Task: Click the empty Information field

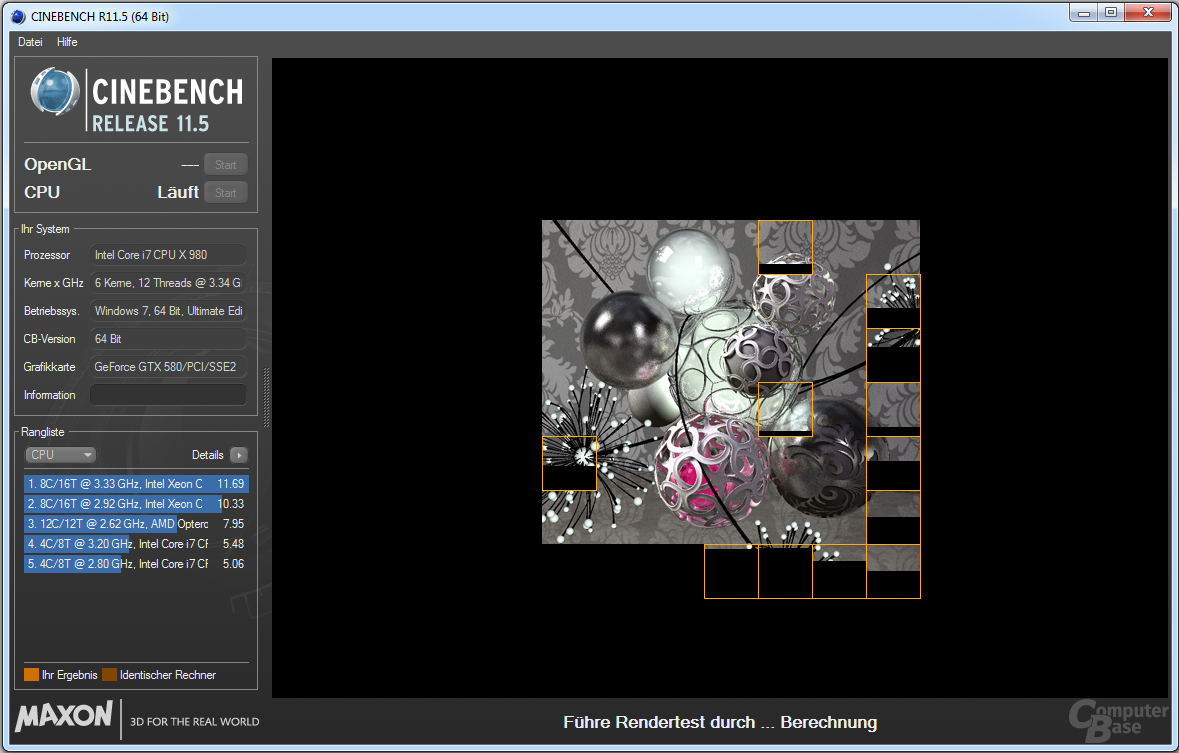Action: pos(168,394)
